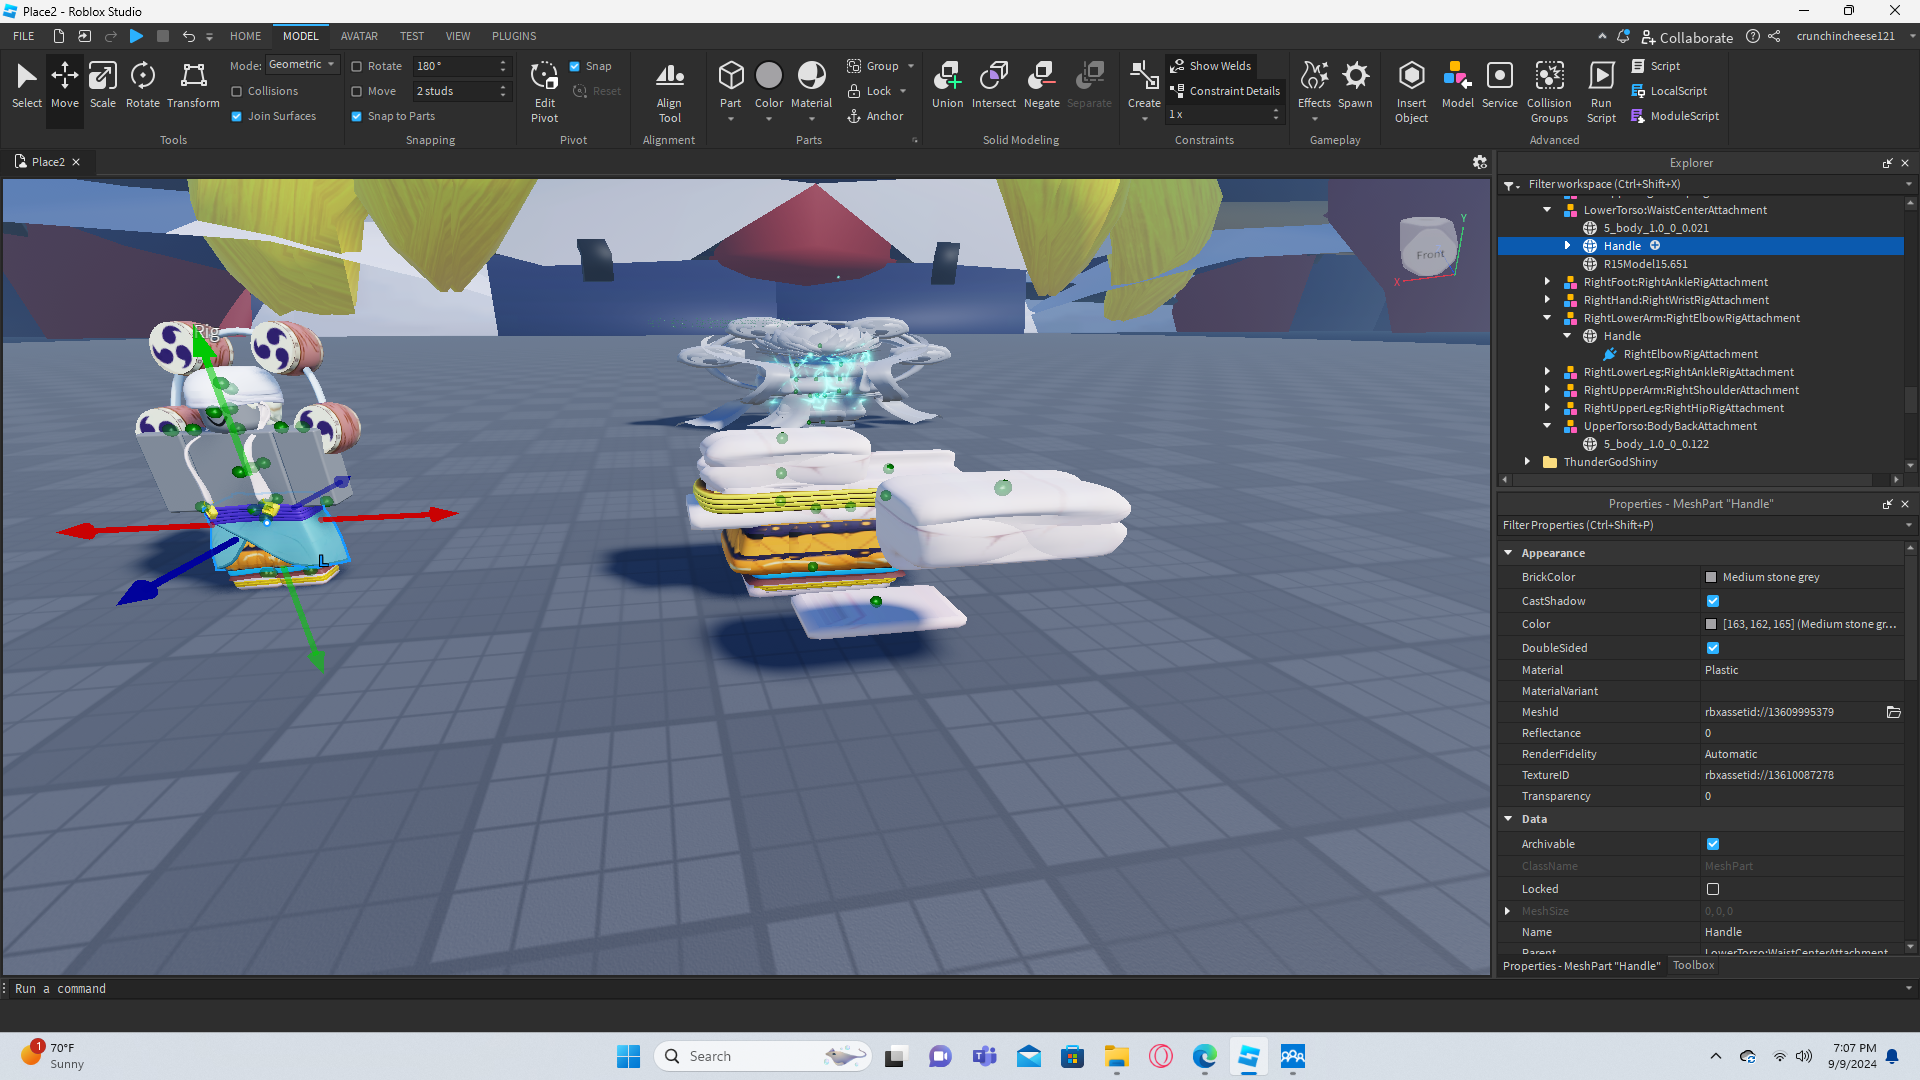Toggle the Locked property checkbox
This screenshot has height=1080, width=1920.
[1713, 889]
